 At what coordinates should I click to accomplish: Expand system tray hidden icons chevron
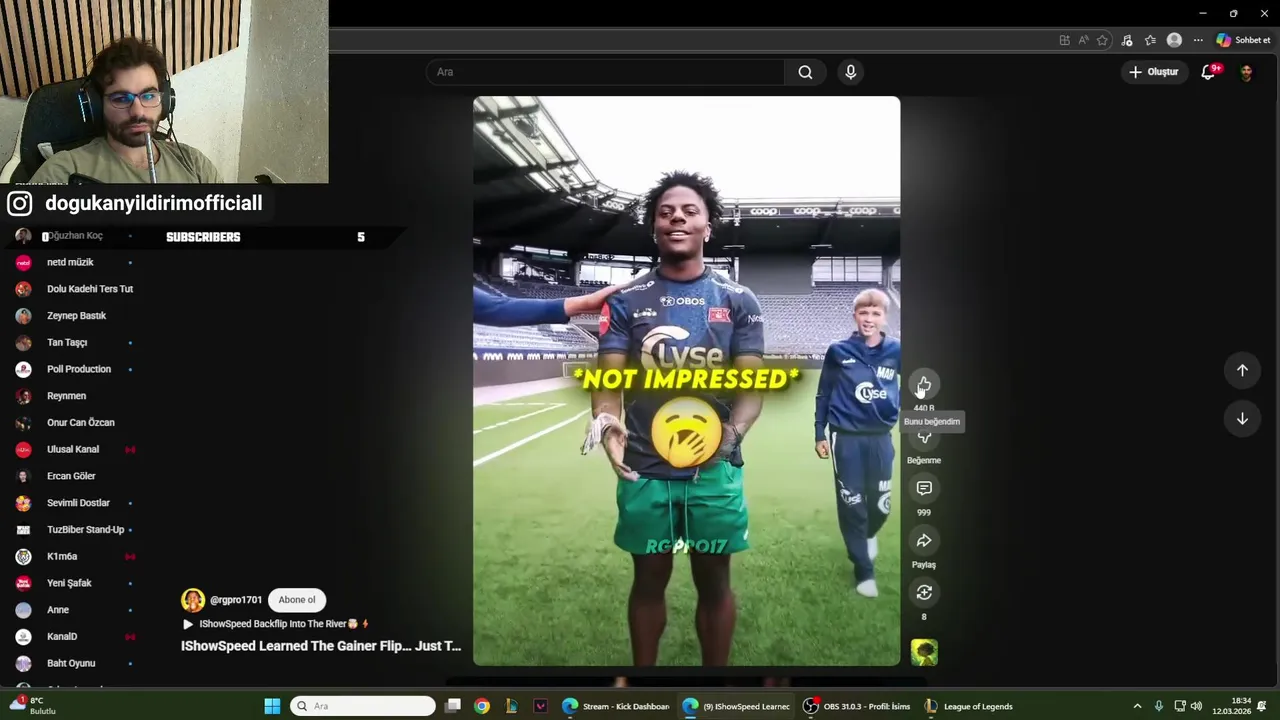(x=1137, y=706)
